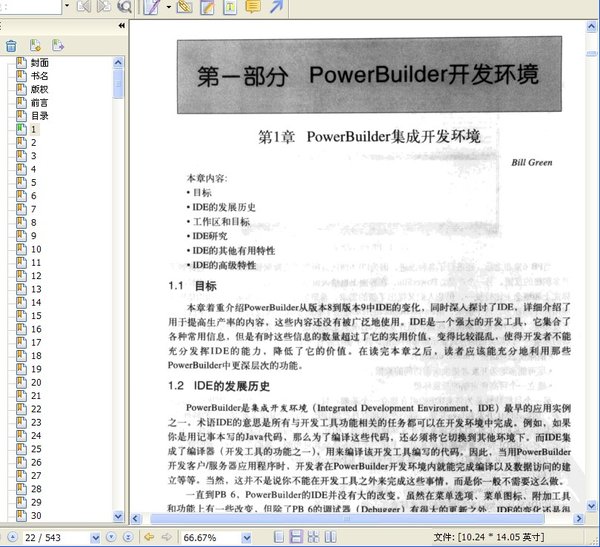The width and height of the screenshot is (600, 547).
Task: Click the 1.2 IDE的发展历史 heading
Action: [219, 386]
